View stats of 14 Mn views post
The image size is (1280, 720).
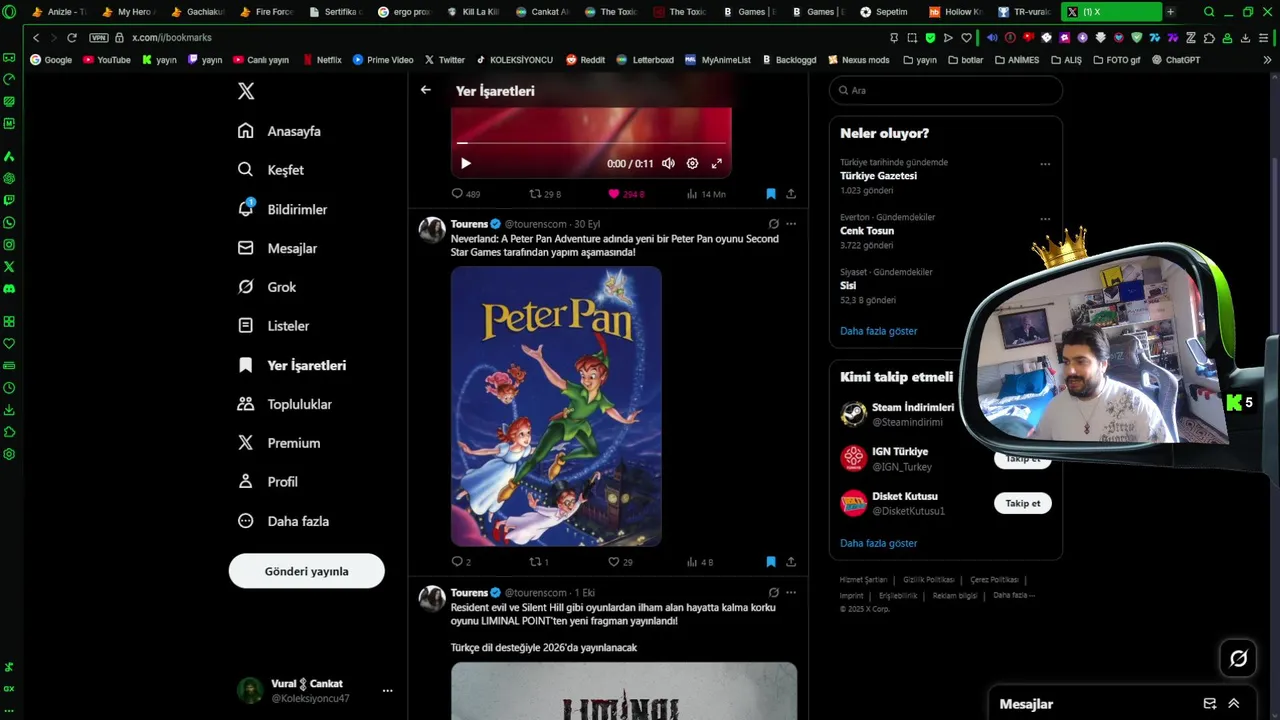(706, 194)
